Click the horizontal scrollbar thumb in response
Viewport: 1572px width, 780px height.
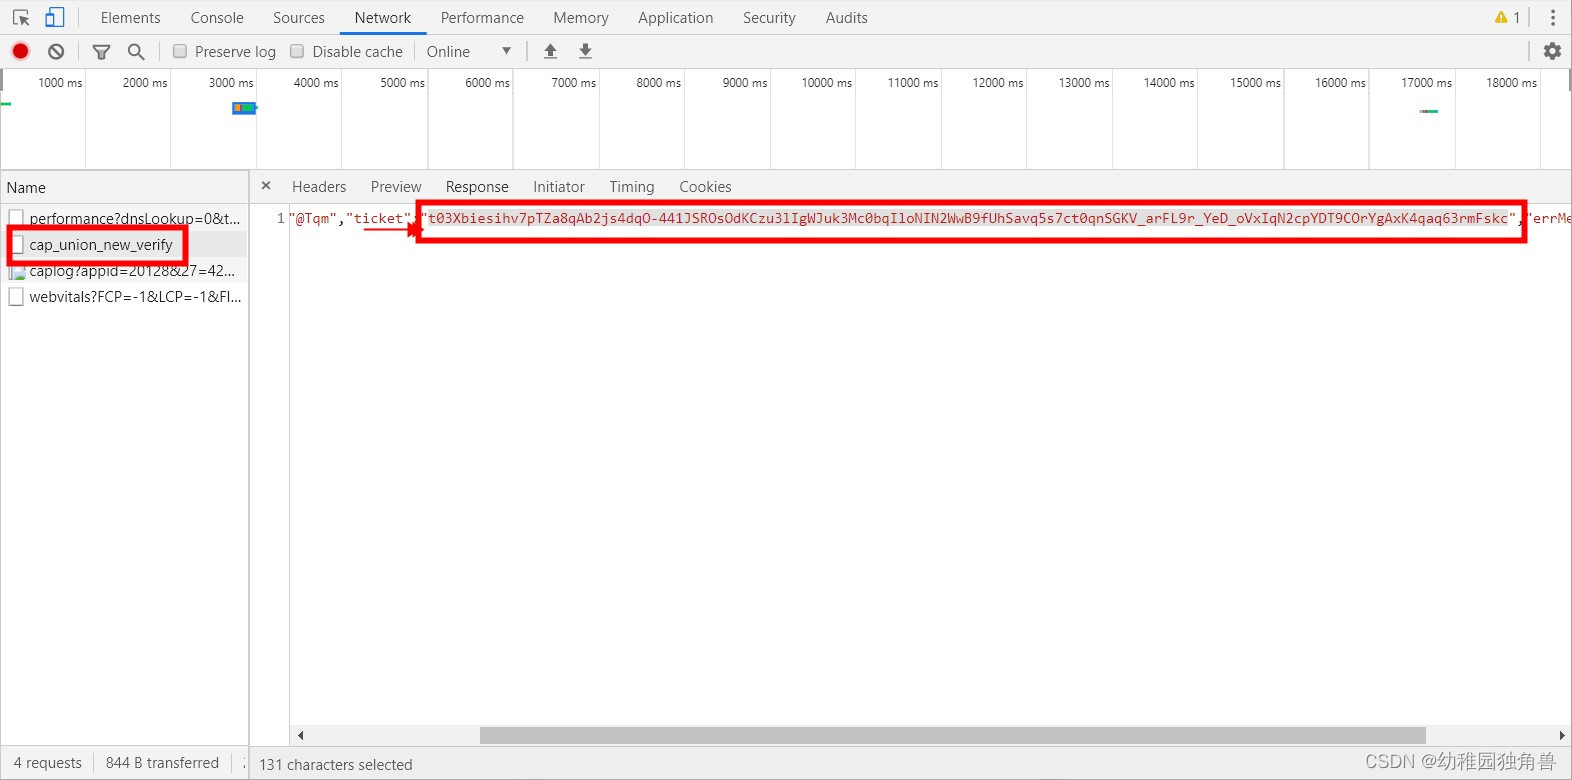[x=952, y=736]
